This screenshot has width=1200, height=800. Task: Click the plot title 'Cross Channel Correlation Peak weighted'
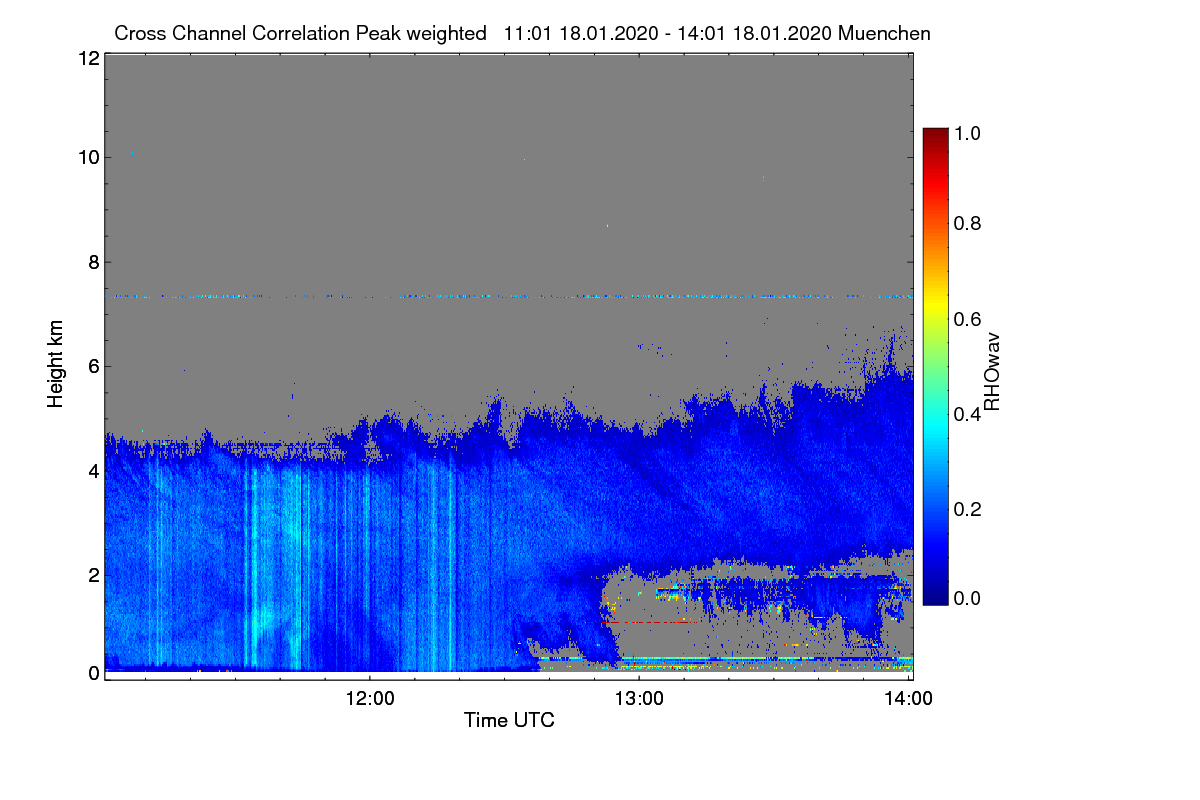click(x=300, y=33)
